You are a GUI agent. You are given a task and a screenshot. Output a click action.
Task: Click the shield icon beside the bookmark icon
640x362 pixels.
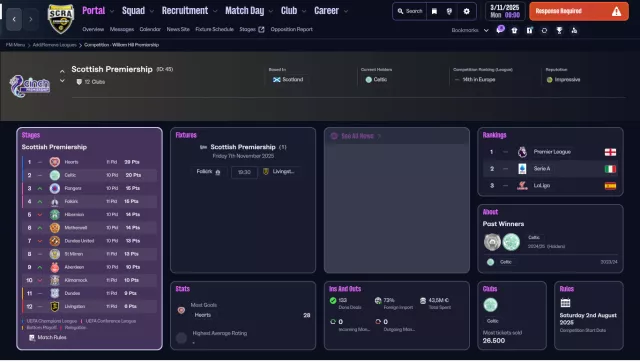tap(449, 11)
